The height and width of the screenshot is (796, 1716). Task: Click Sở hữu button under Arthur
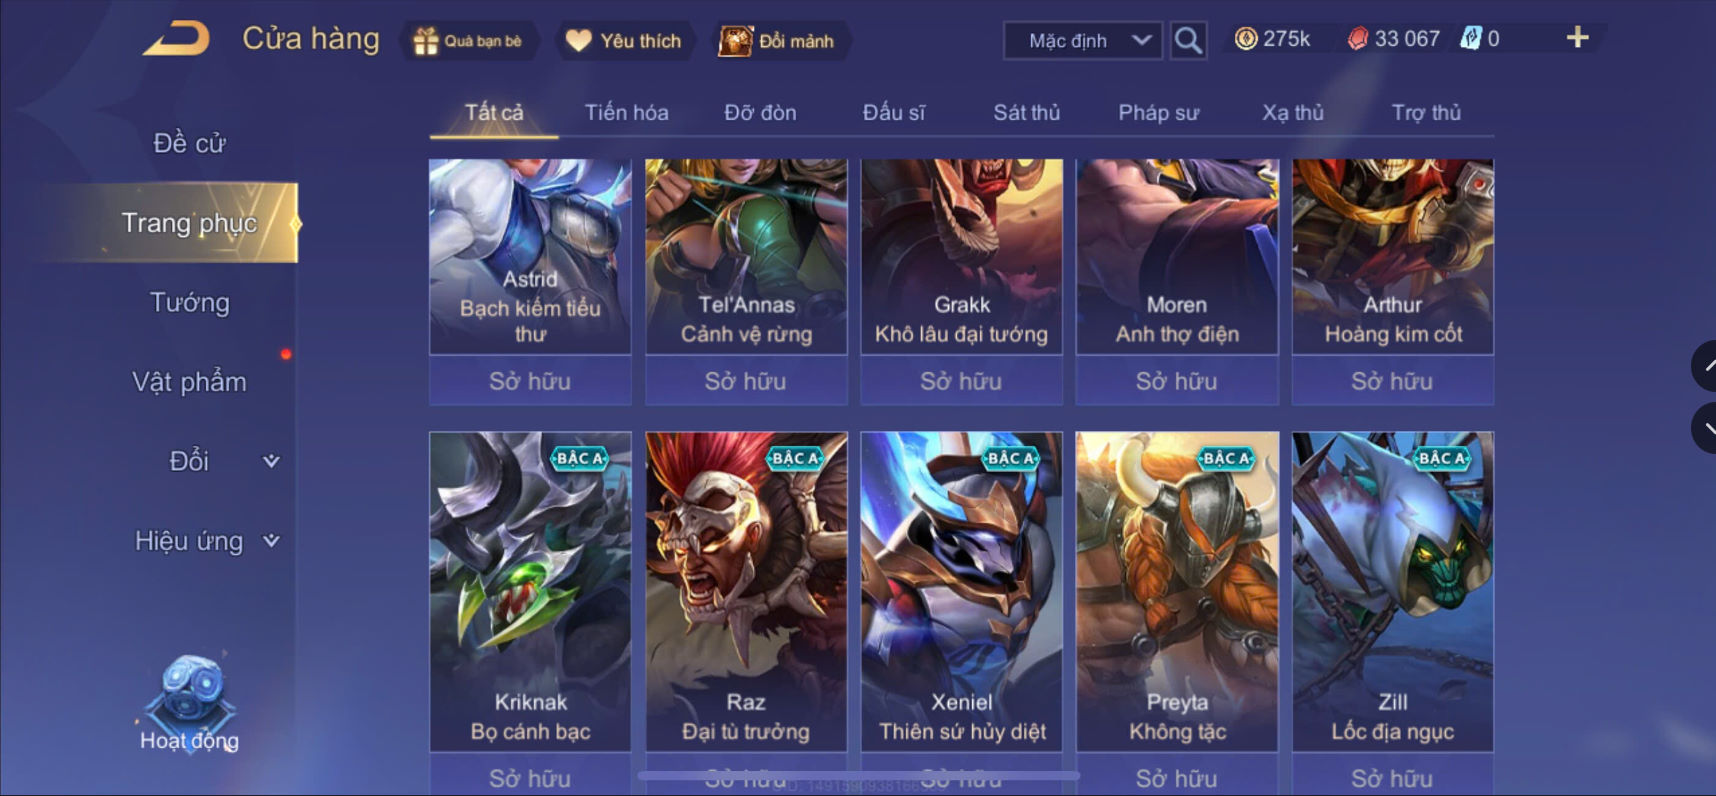pyautogui.click(x=1392, y=381)
